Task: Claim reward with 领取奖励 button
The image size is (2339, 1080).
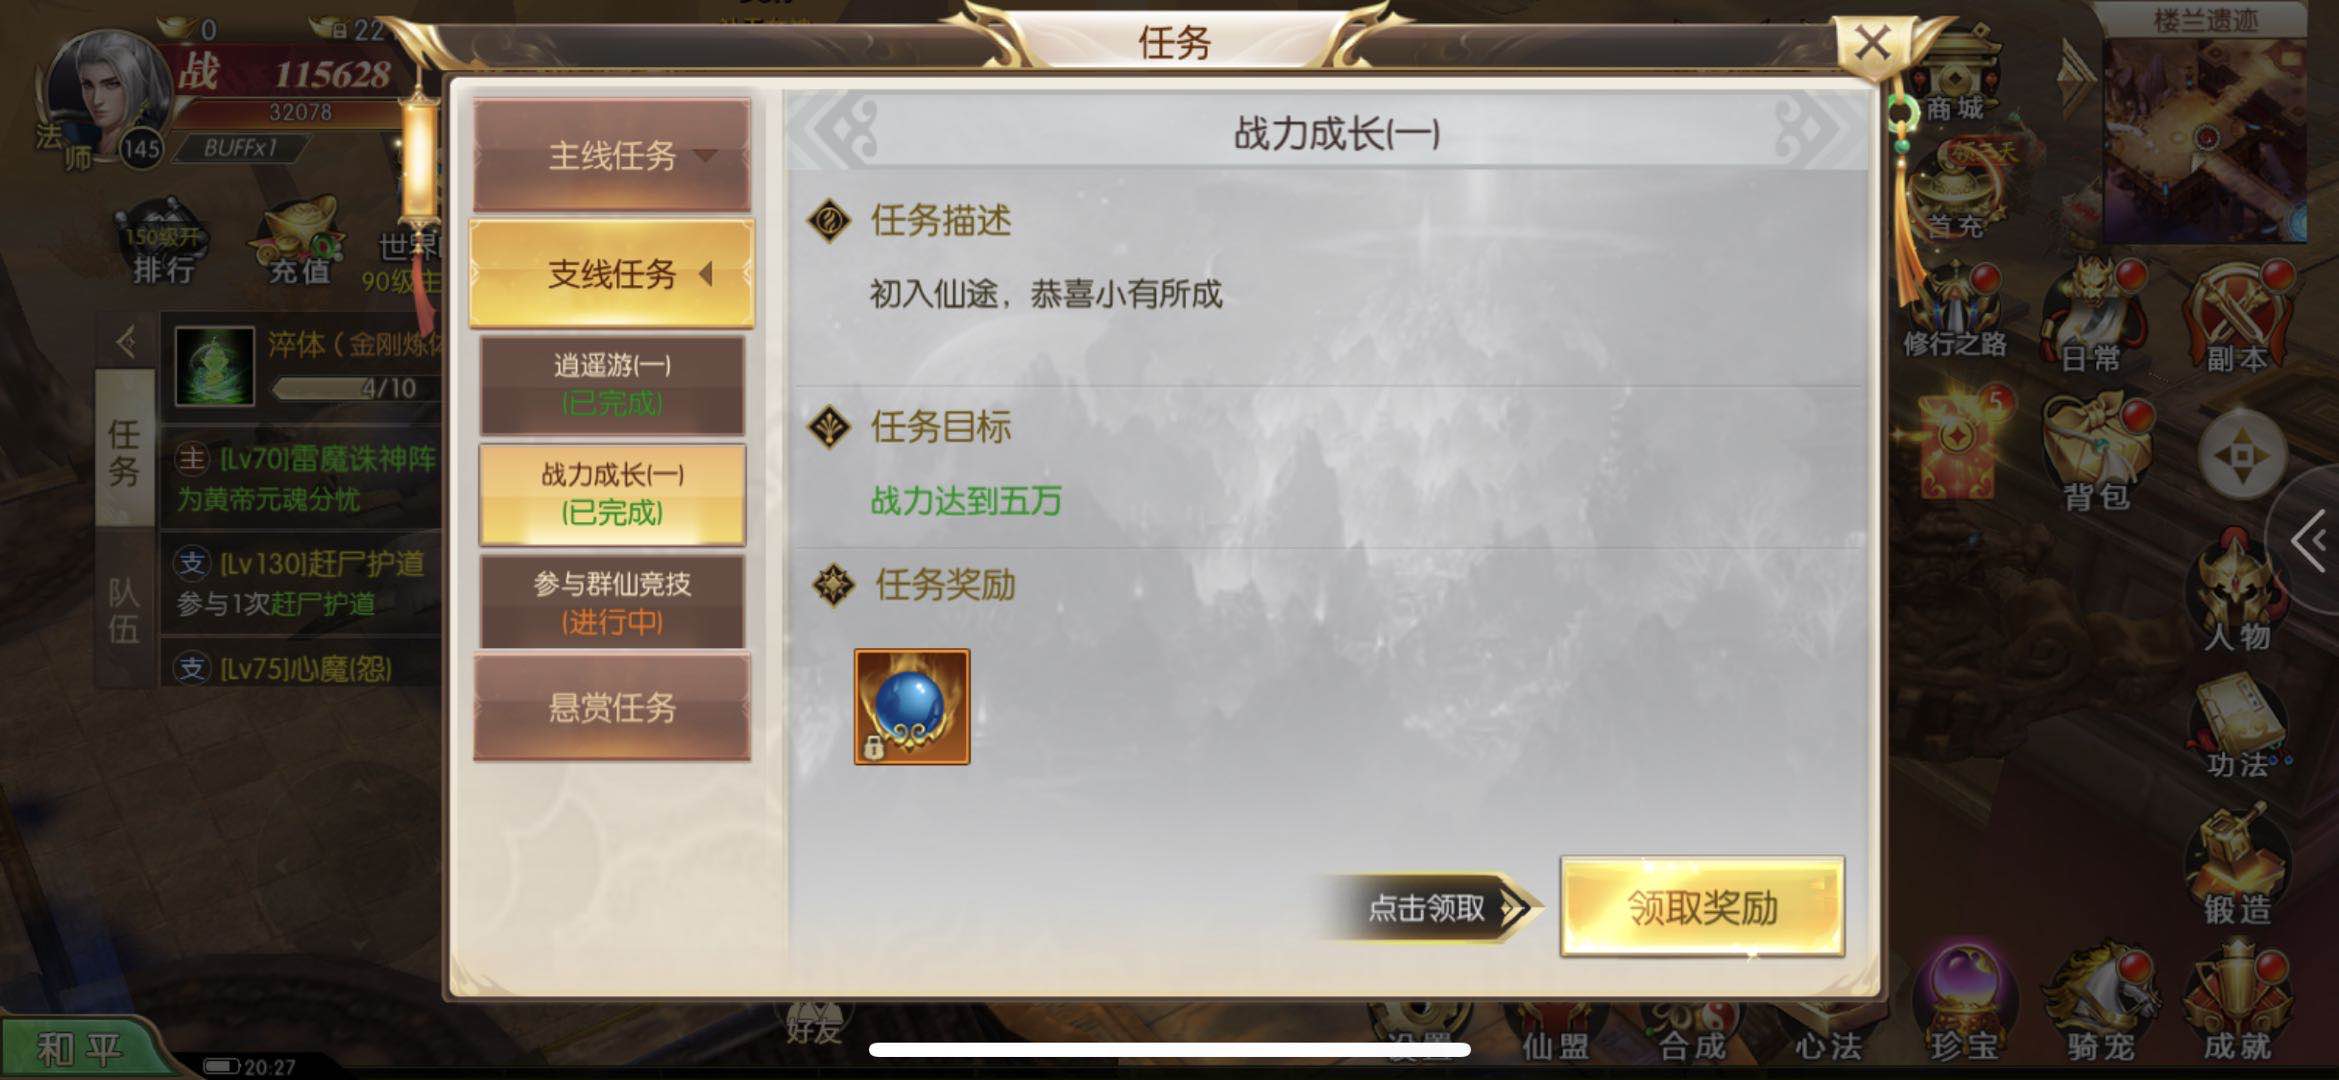Action: pos(1702,907)
